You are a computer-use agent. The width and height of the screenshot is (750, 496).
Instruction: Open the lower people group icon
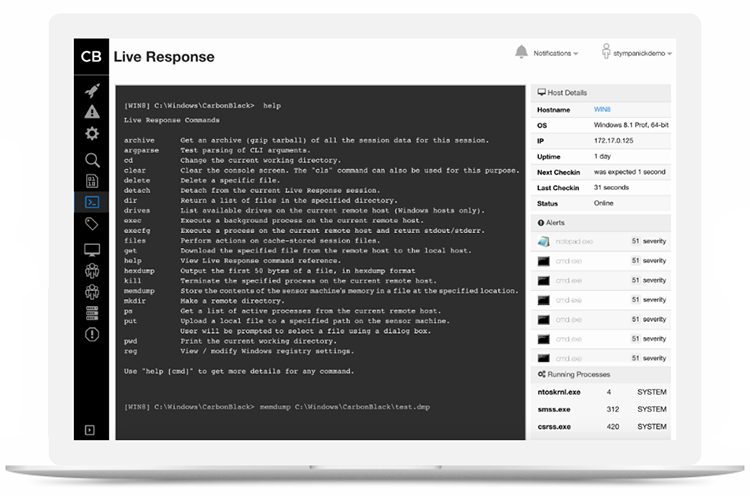92,292
